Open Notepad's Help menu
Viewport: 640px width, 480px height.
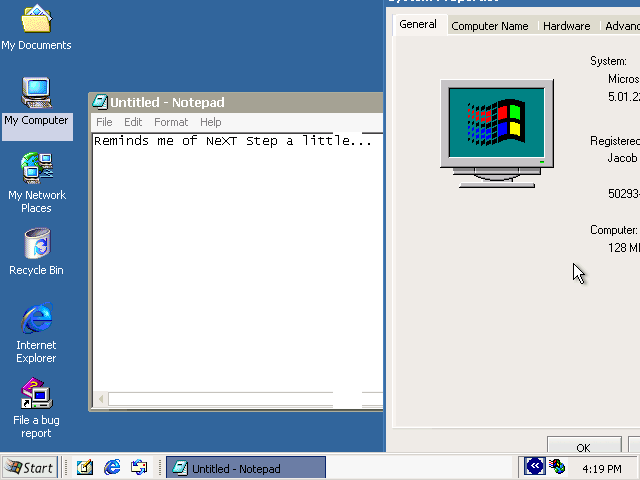click(211, 122)
